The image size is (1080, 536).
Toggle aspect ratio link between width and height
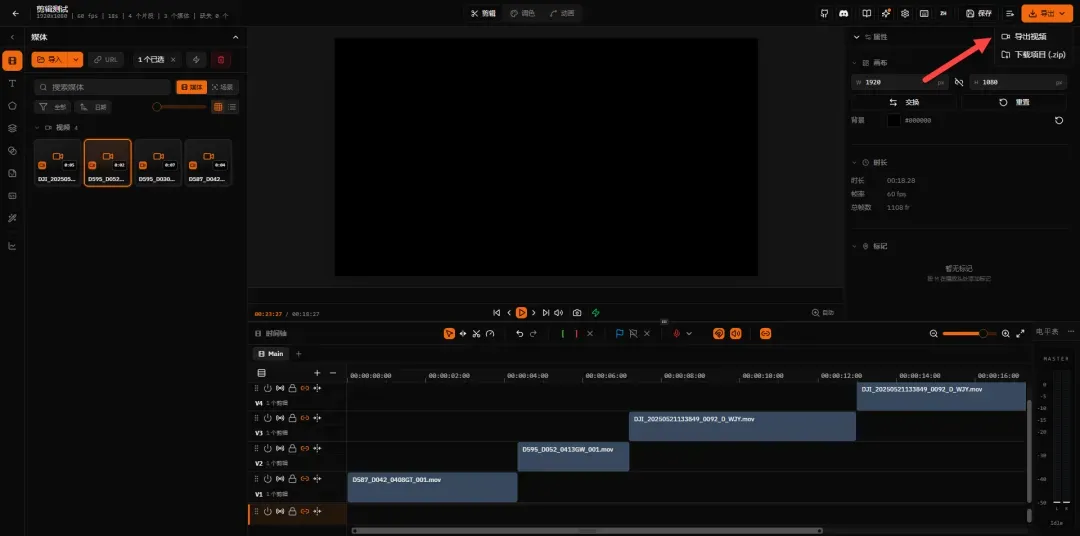coord(959,82)
